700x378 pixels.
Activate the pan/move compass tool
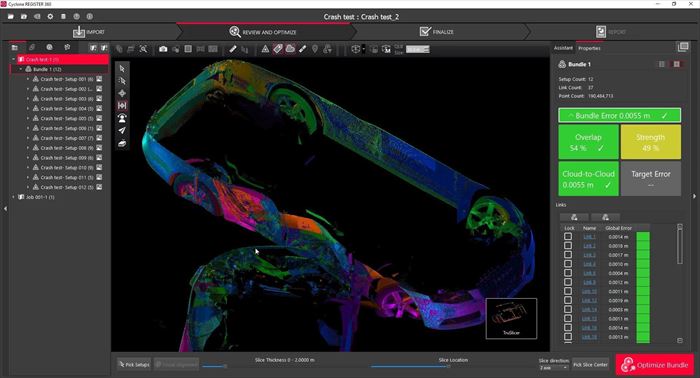122,93
